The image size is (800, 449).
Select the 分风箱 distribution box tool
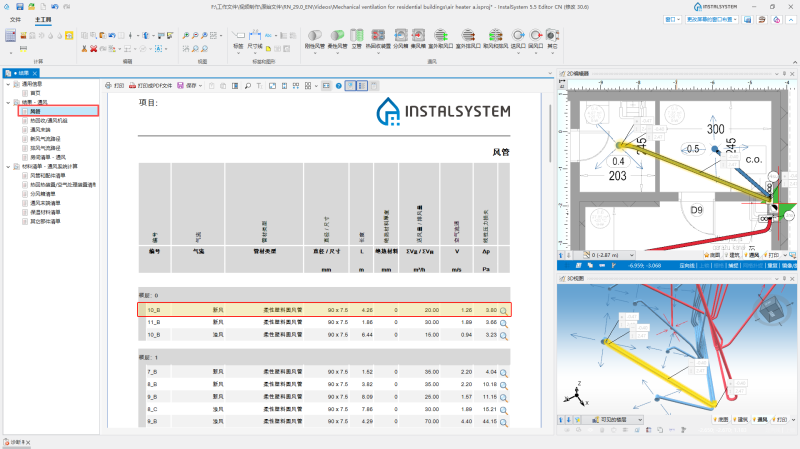click(401, 39)
